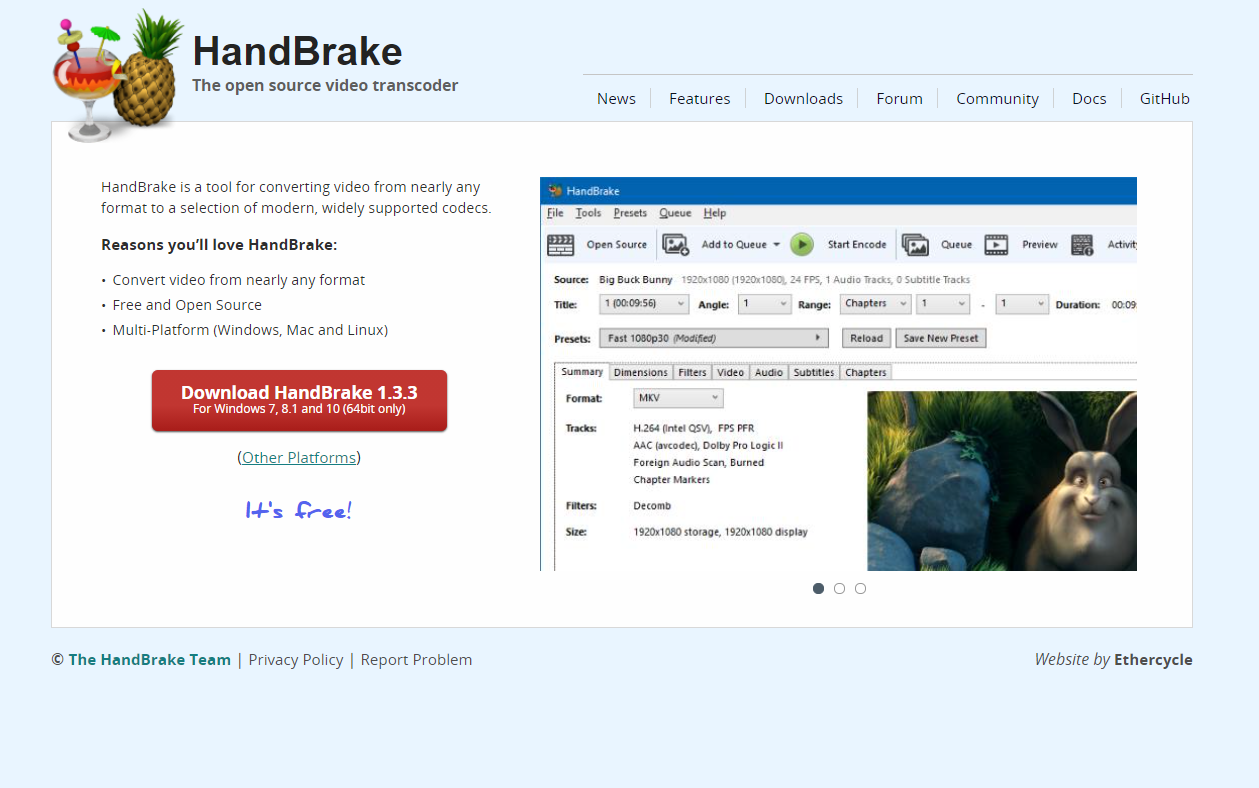
Task: Open the Features page
Action: click(x=699, y=98)
